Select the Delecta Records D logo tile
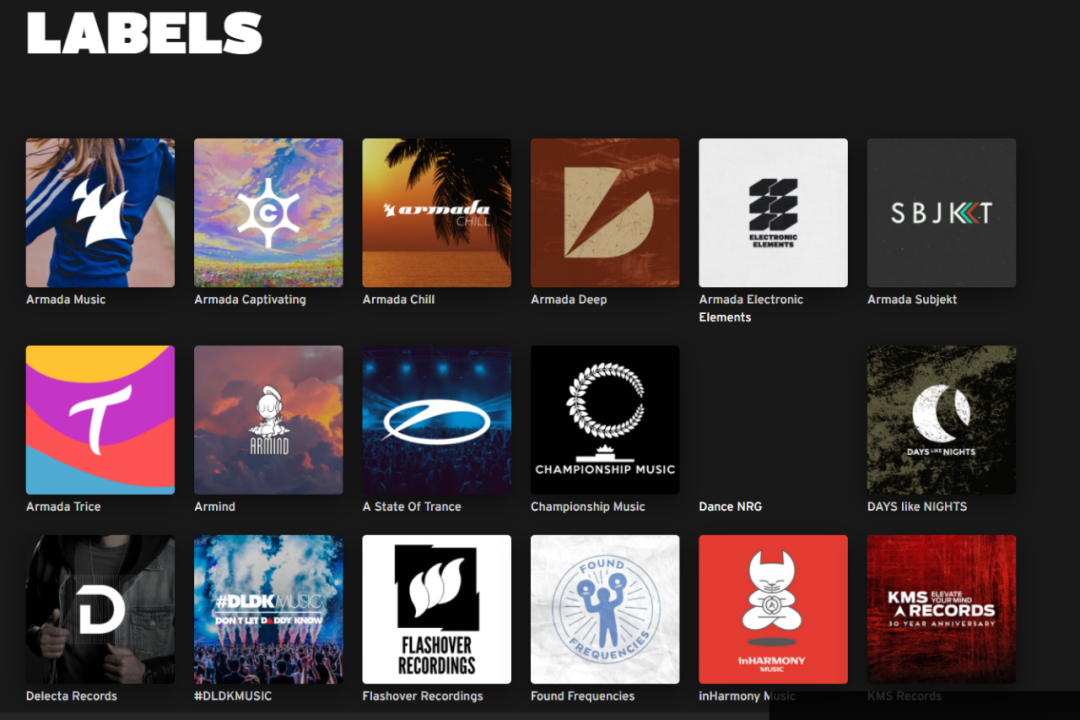The width and height of the screenshot is (1080, 720). (x=100, y=609)
